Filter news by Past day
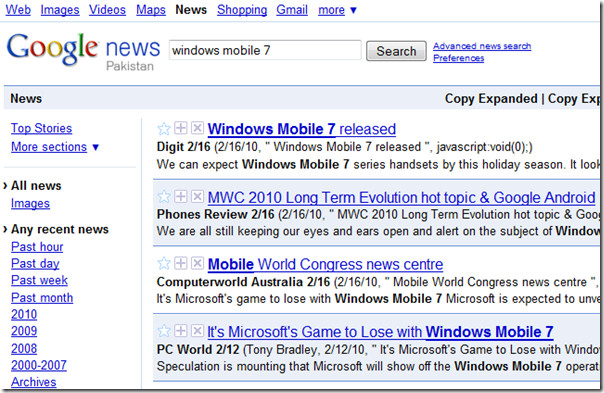 coord(35,264)
